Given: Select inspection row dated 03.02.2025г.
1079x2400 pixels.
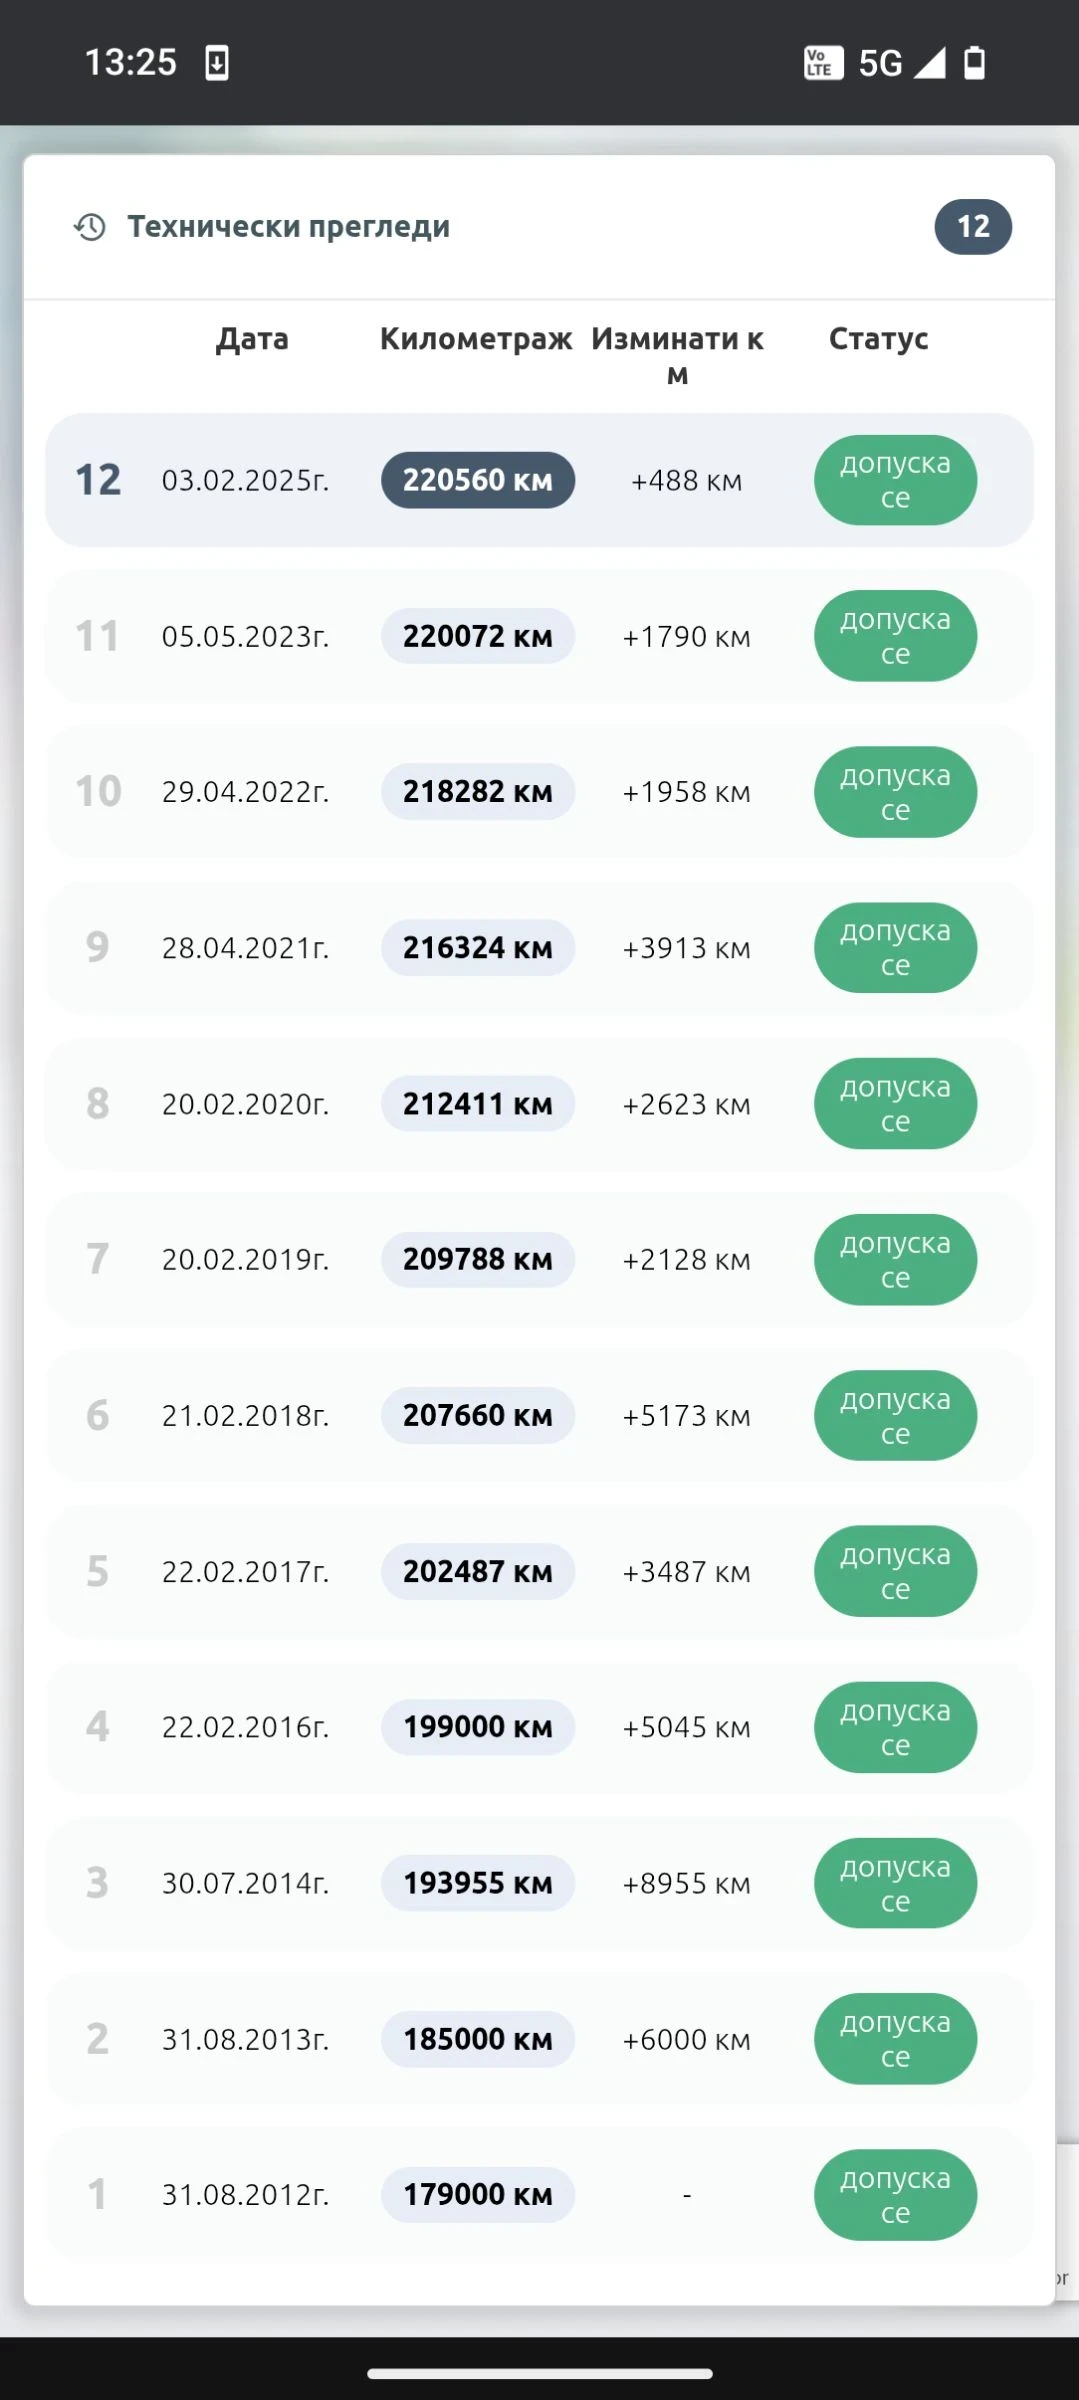Looking at the screenshot, I should point(539,480).
